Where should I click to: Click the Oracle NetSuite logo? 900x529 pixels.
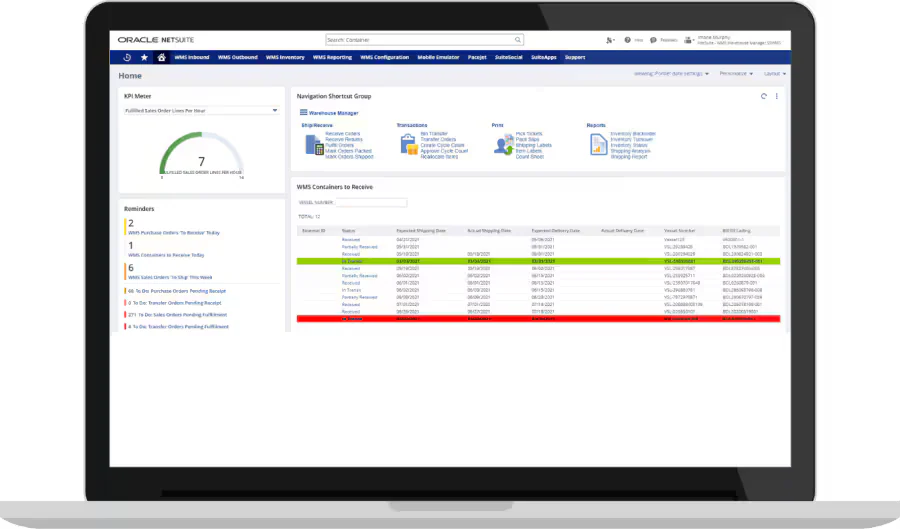pos(156,40)
